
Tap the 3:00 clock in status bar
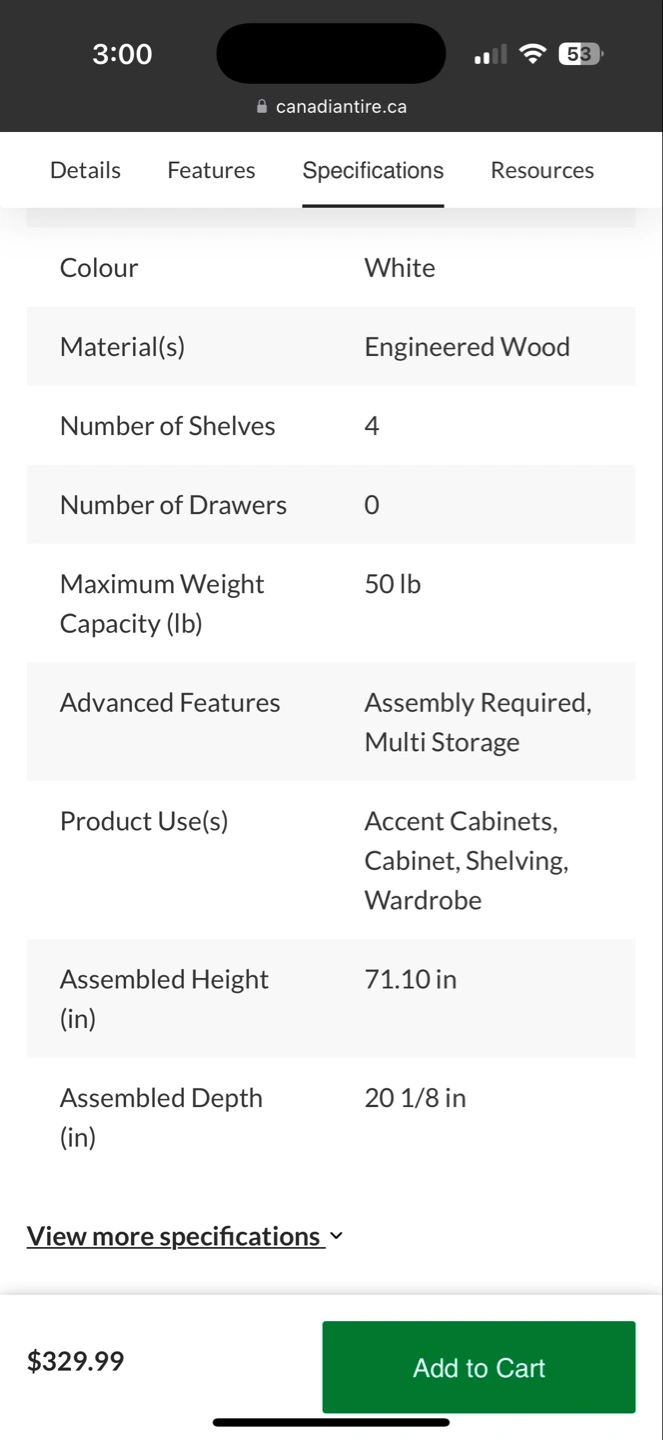tap(122, 54)
